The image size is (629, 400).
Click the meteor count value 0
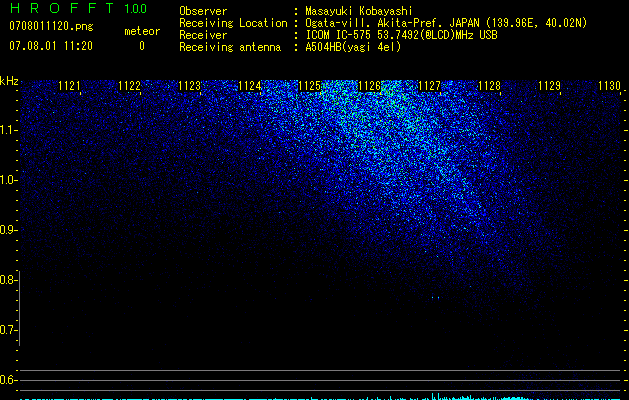(x=142, y=46)
